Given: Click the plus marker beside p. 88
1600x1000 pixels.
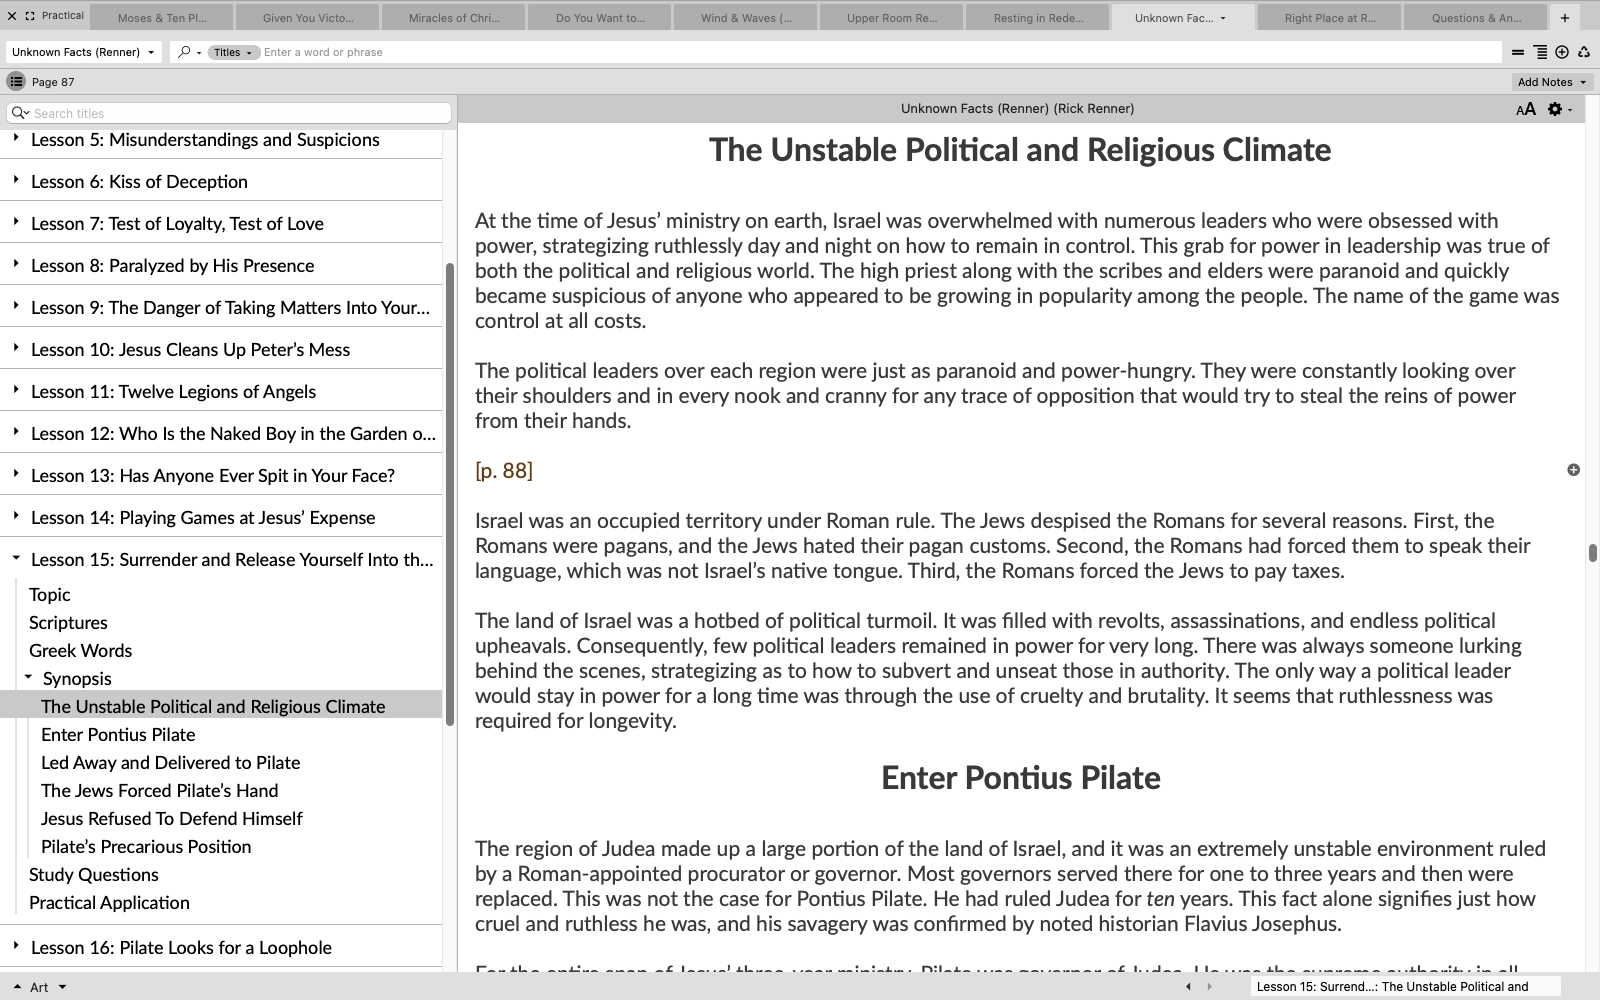Looking at the screenshot, I should pyautogui.click(x=1573, y=470).
